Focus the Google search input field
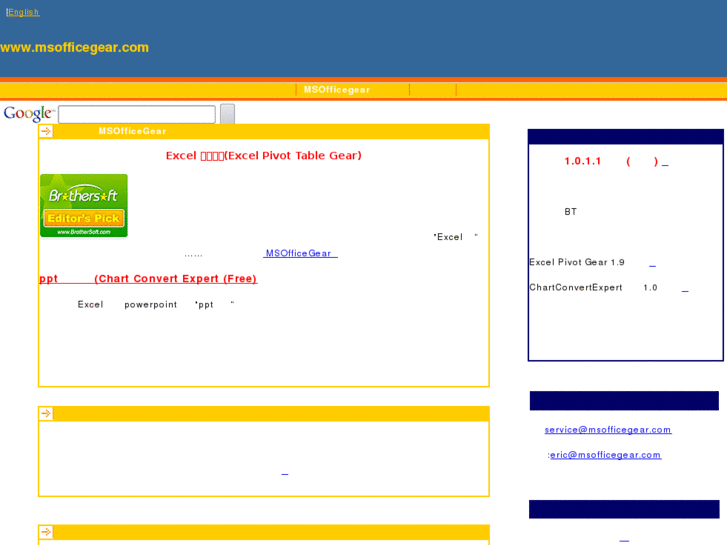The image size is (727, 545). tap(137, 114)
